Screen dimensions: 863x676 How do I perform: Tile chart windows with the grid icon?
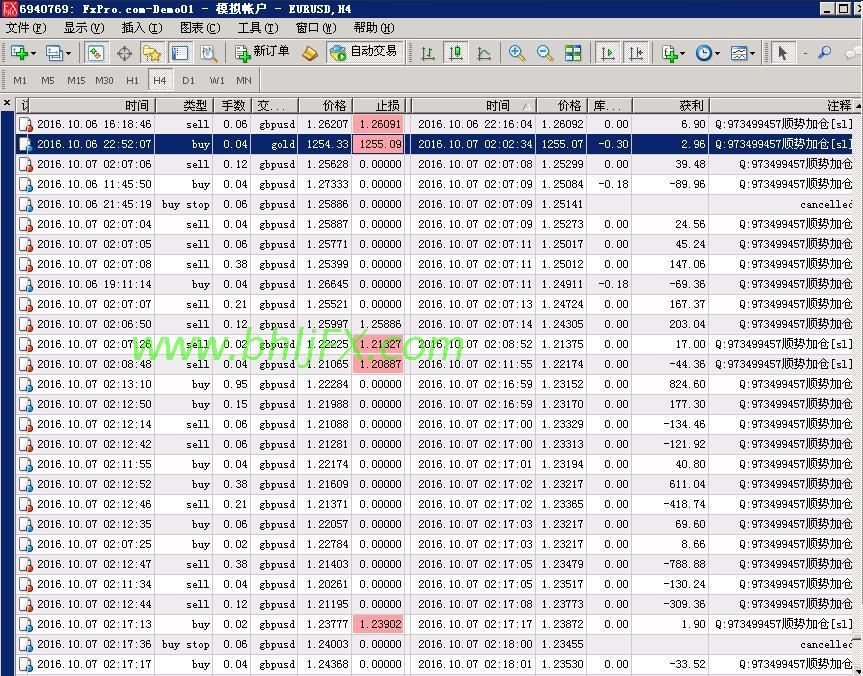pyautogui.click(x=573, y=53)
